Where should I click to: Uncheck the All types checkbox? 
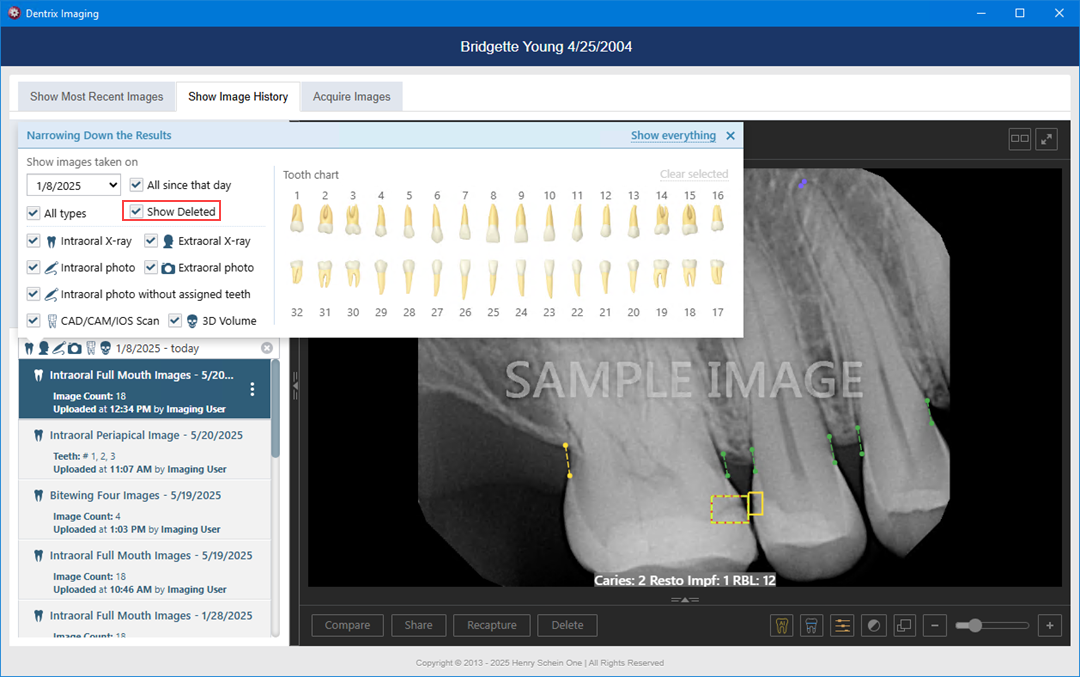pyautogui.click(x=33, y=213)
